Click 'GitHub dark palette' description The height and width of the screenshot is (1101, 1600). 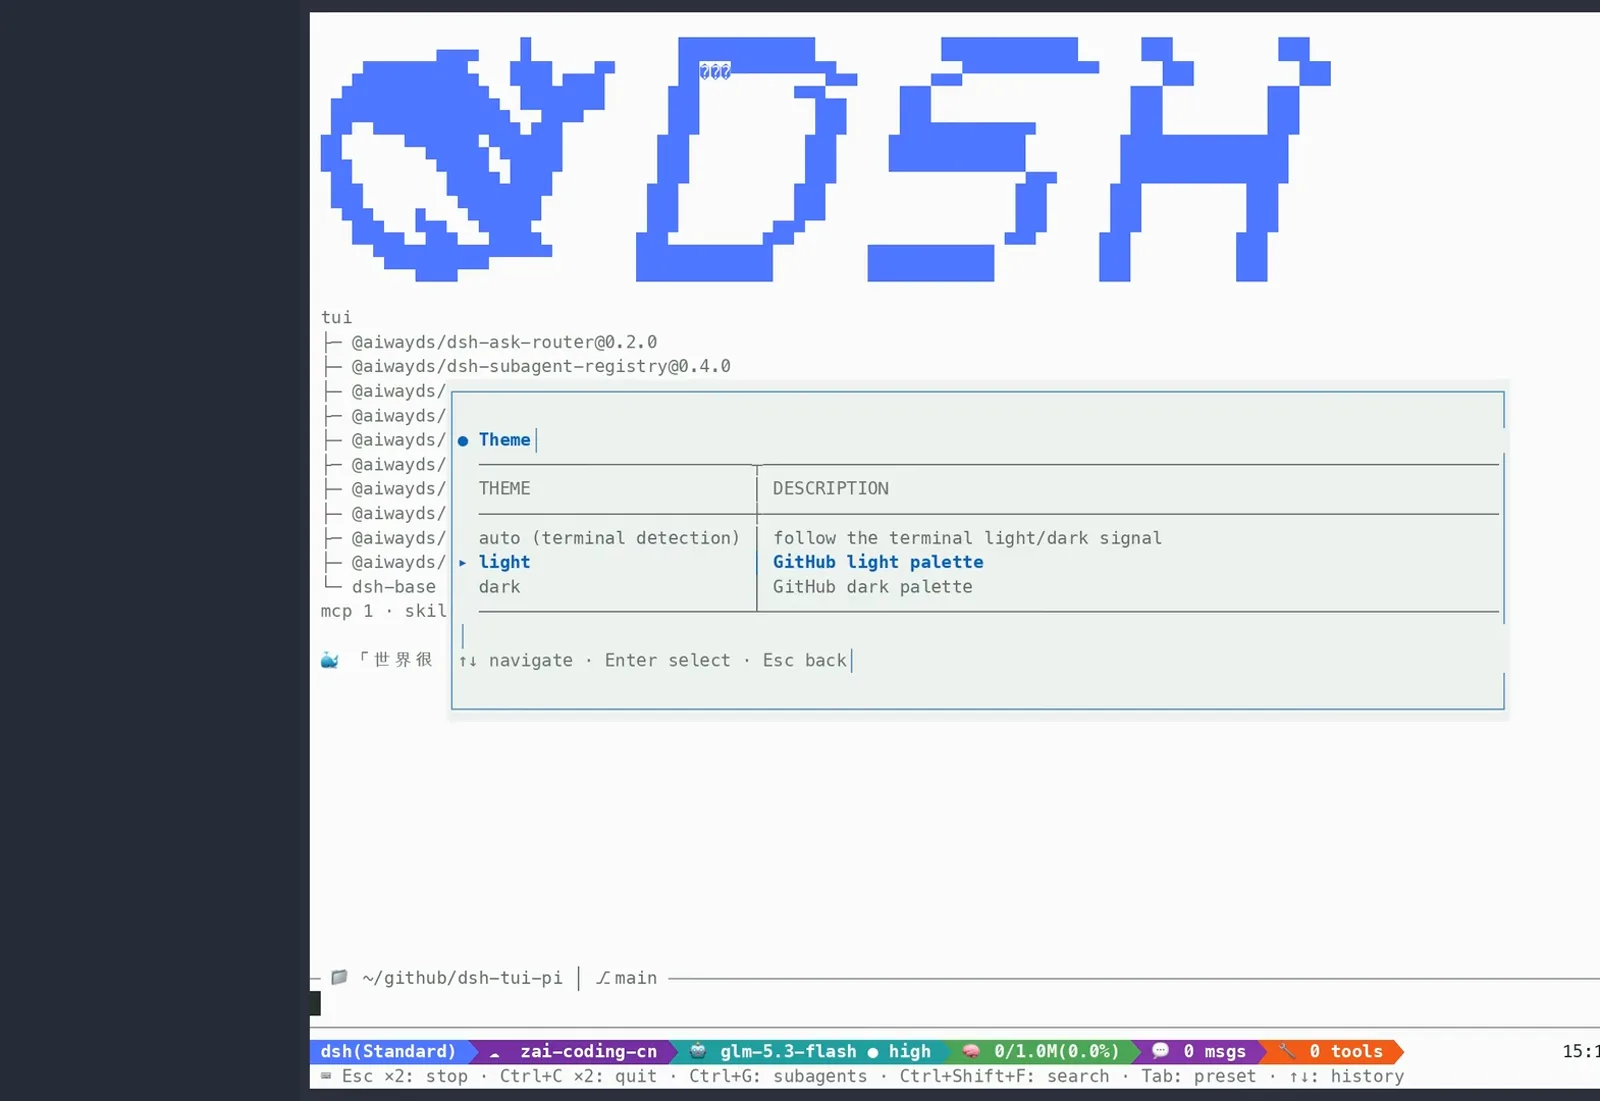click(x=872, y=587)
